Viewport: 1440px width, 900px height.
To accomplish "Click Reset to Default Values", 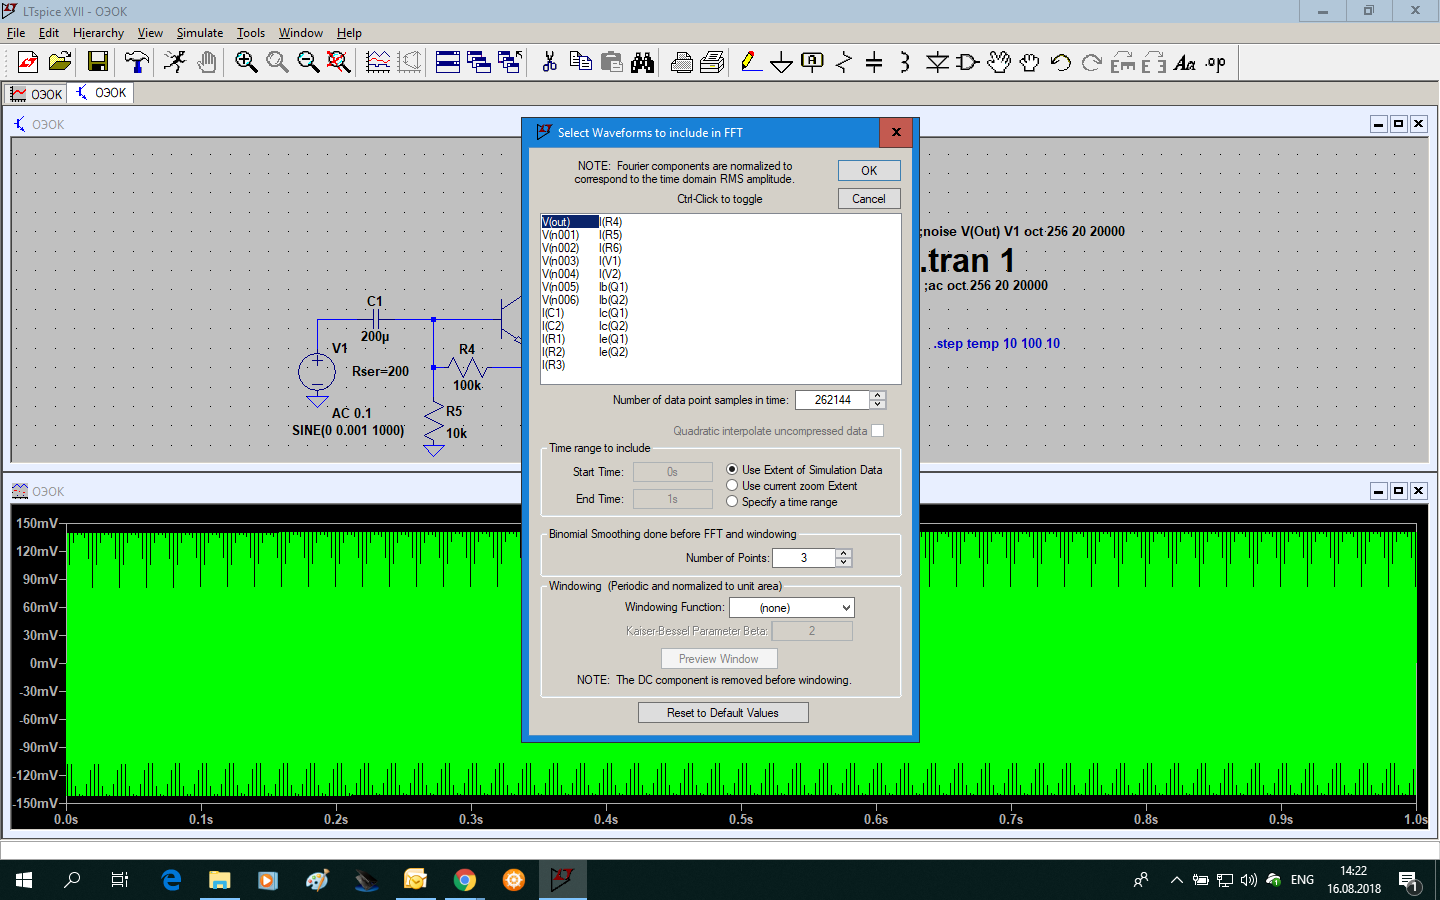I will (x=723, y=713).
